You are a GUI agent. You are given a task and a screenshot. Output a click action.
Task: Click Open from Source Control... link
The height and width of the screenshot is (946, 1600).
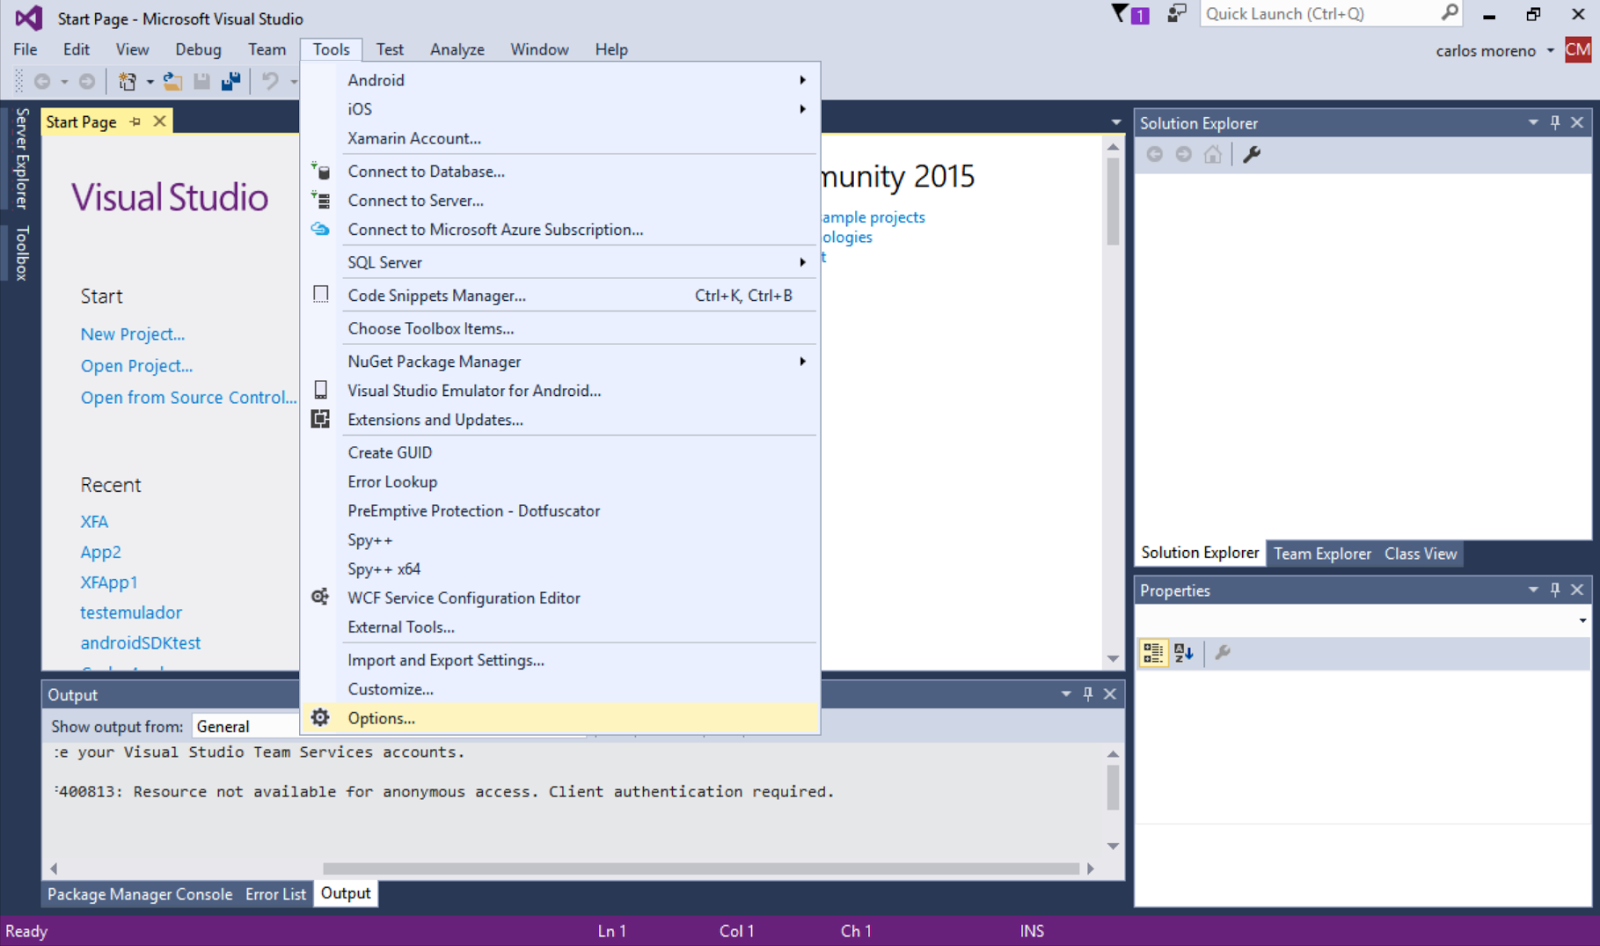click(x=189, y=397)
